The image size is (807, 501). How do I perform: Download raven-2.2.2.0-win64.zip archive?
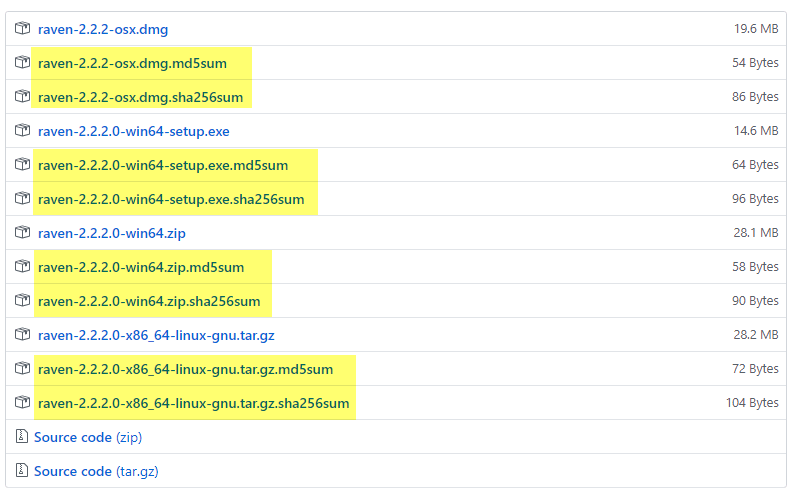click(x=111, y=233)
